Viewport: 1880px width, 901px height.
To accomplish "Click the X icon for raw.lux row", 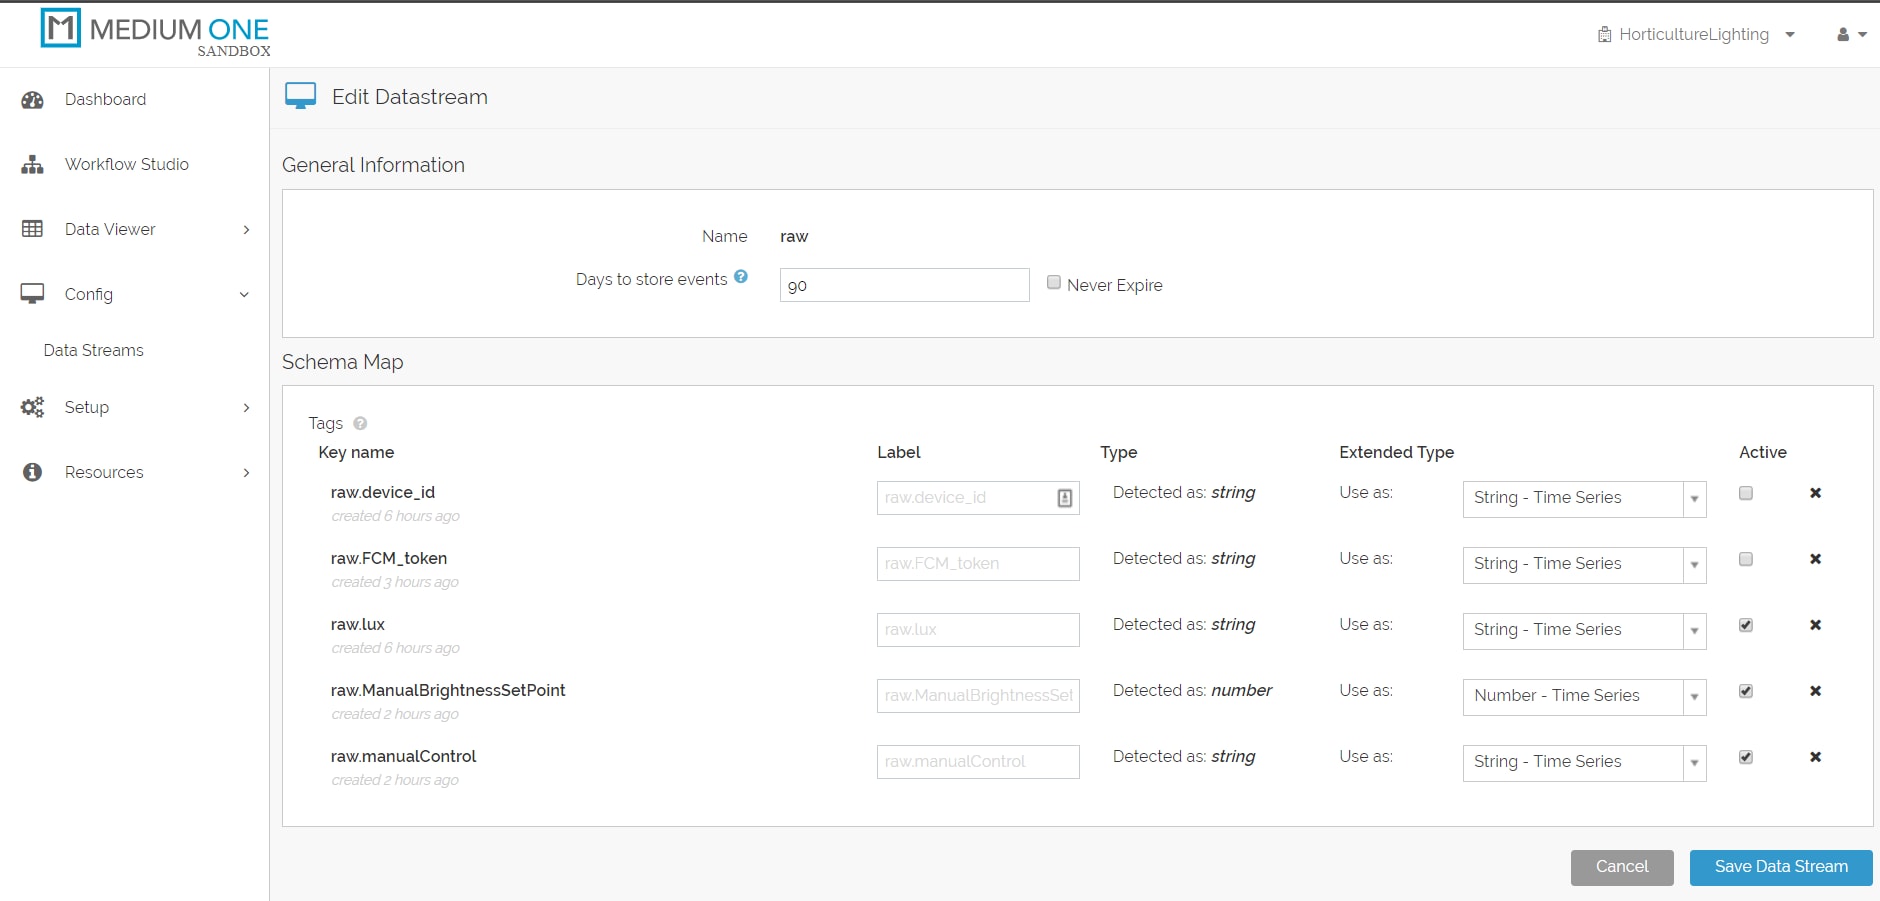I will pyautogui.click(x=1815, y=625).
